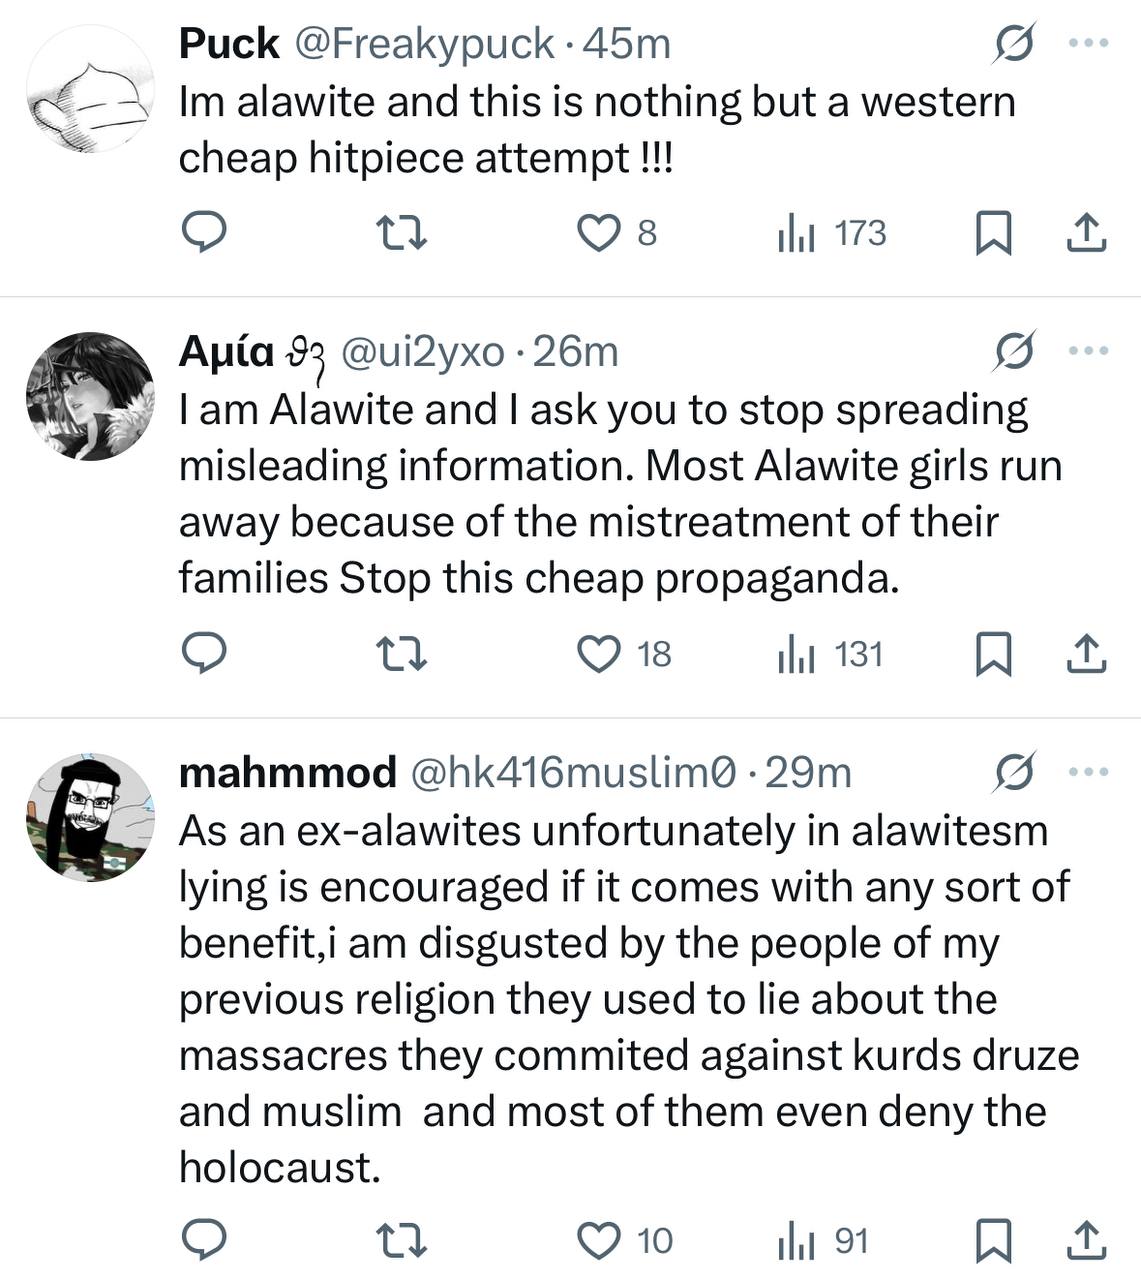The image size is (1141, 1280).
Task: Like Αμία's tweet with 18 likes
Action: [x=599, y=654]
